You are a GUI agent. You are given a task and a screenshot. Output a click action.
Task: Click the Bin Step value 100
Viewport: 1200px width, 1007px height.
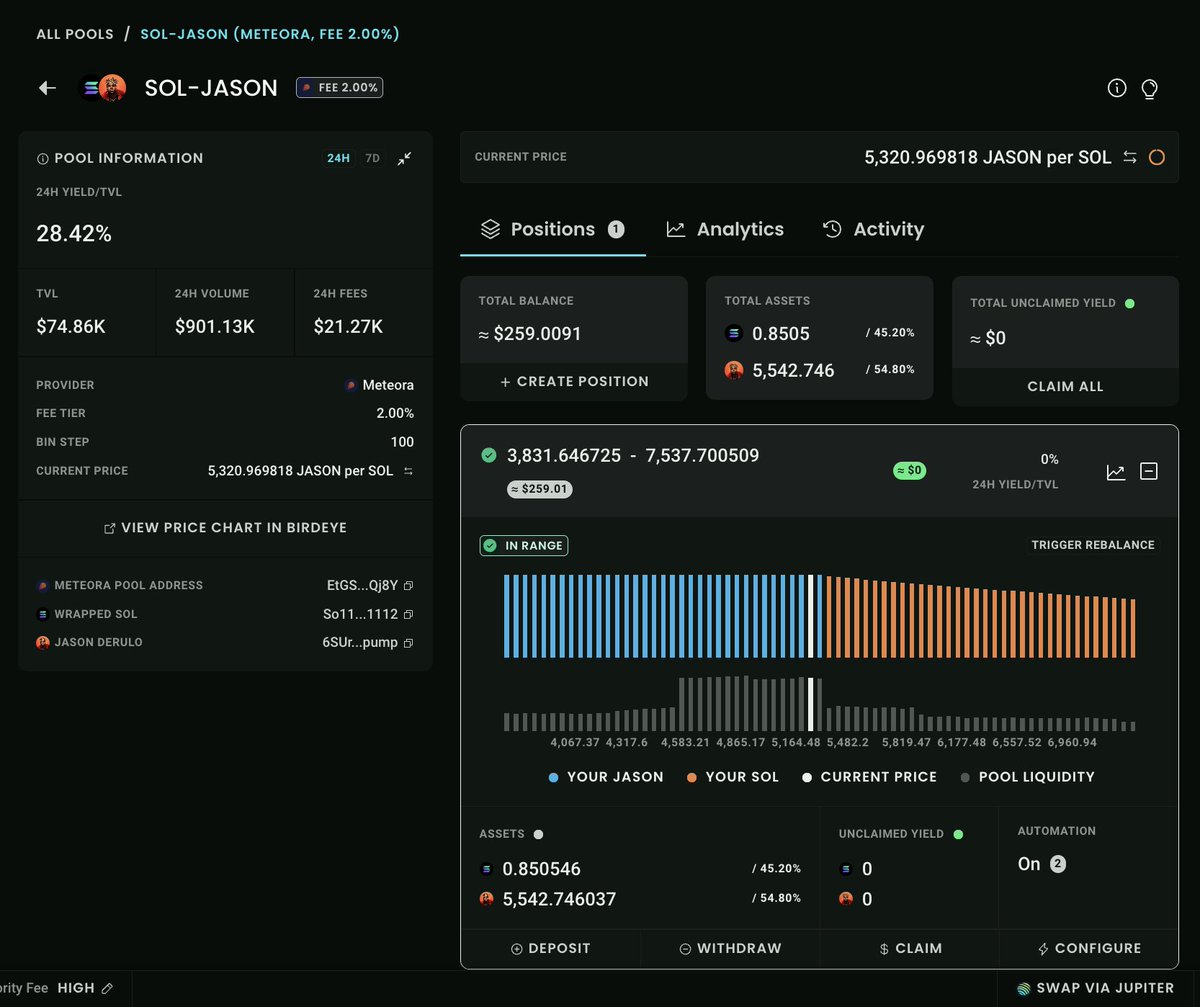pos(402,442)
